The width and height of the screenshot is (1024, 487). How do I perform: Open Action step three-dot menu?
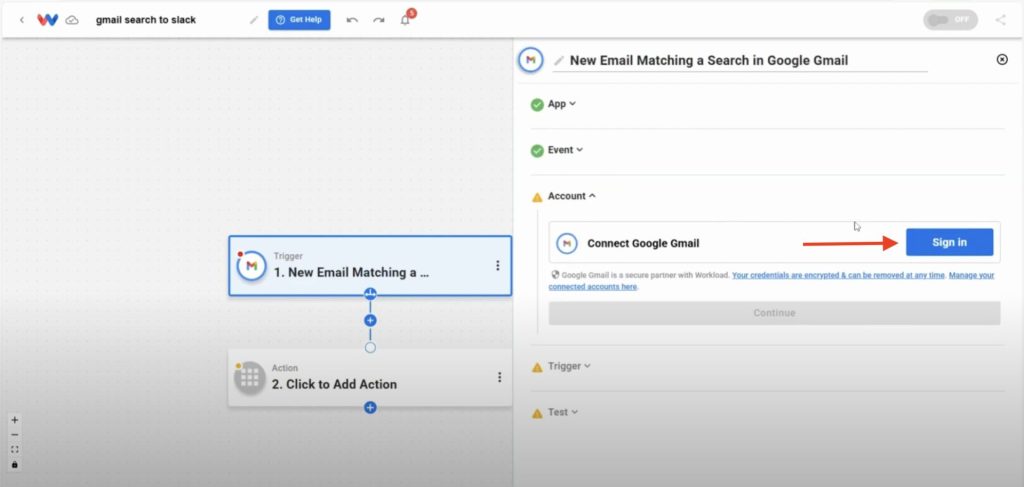click(500, 377)
